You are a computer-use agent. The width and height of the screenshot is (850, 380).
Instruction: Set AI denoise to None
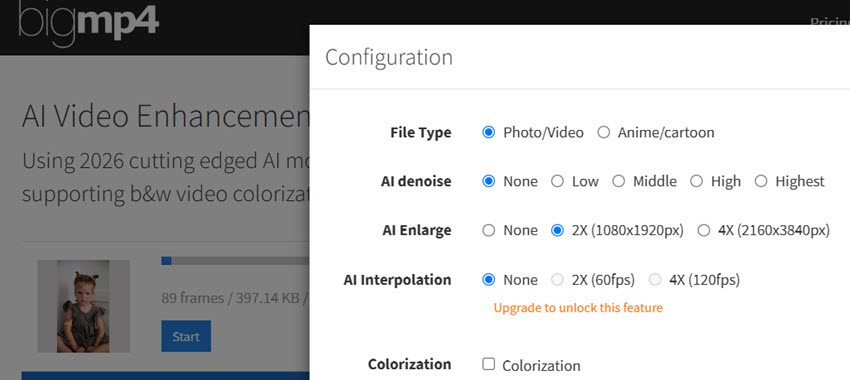[x=488, y=181]
